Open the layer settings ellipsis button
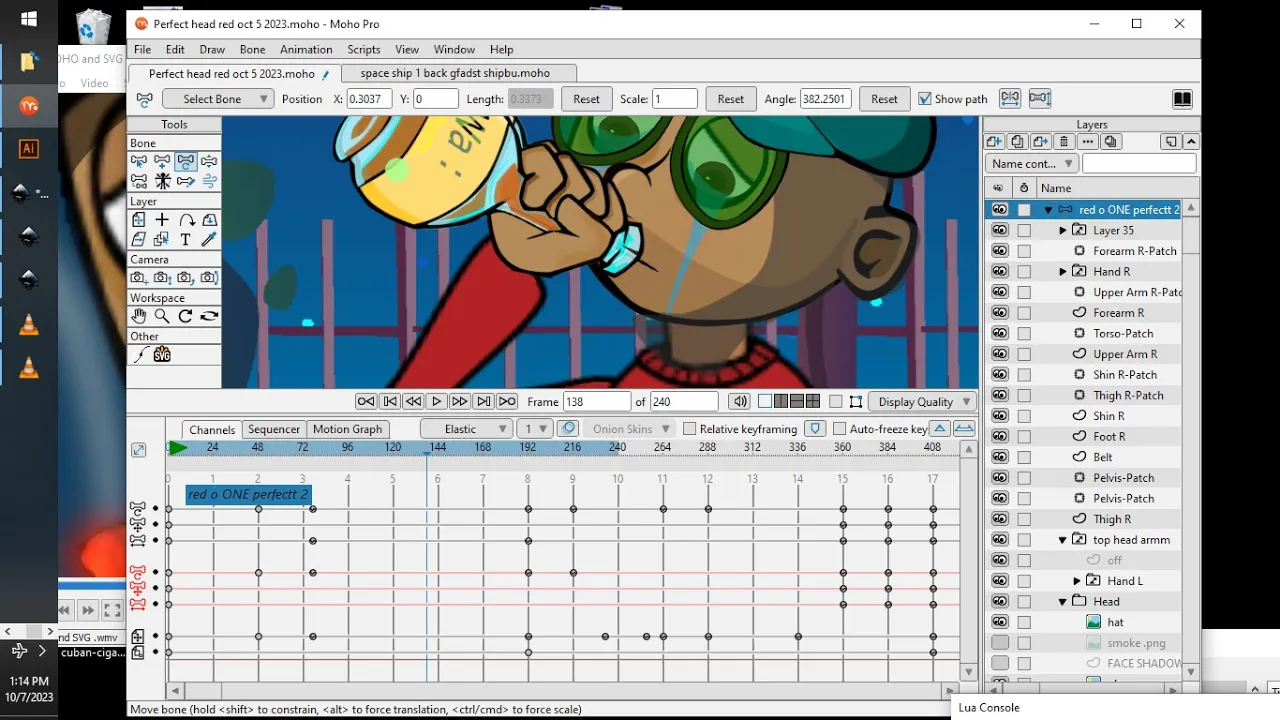 click(x=1088, y=142)
